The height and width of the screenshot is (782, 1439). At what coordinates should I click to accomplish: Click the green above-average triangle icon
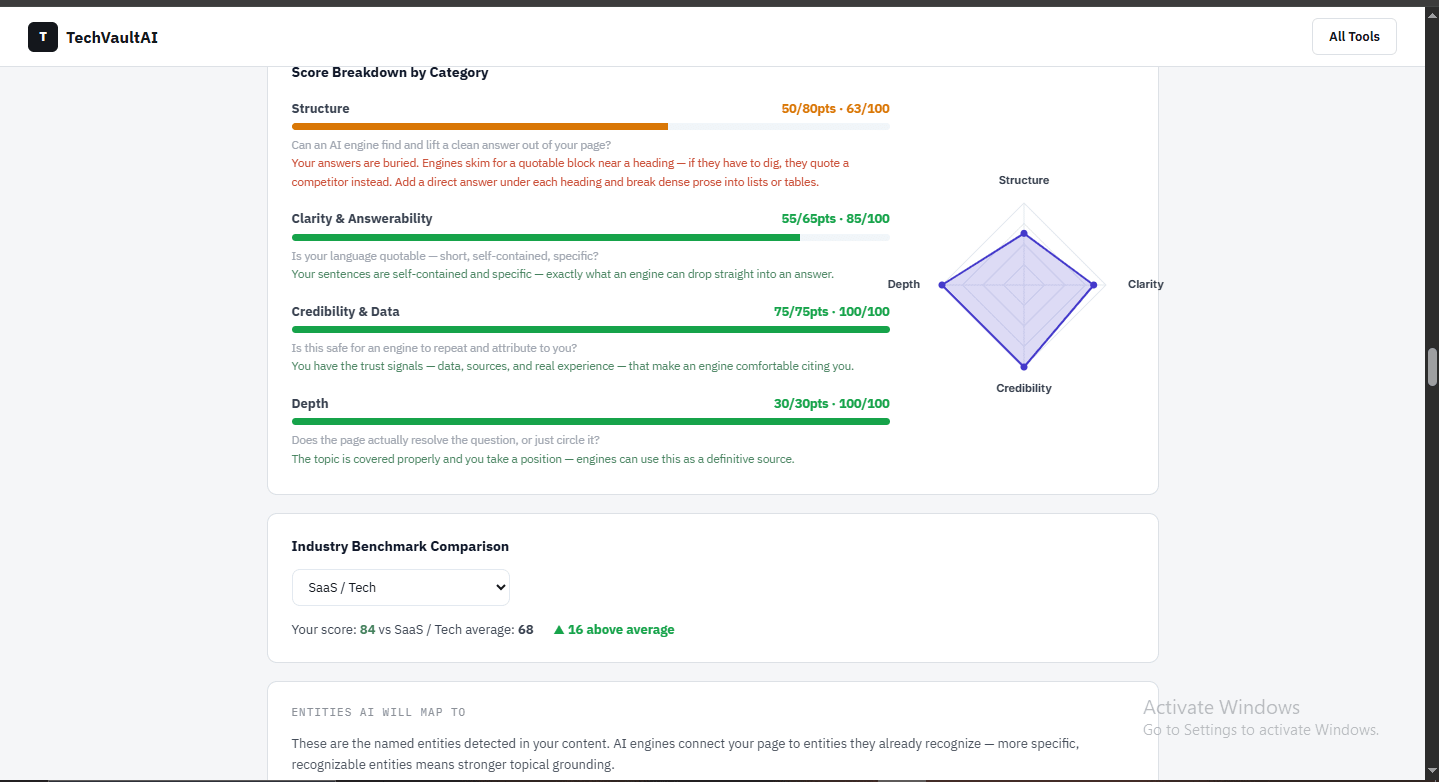559,630
